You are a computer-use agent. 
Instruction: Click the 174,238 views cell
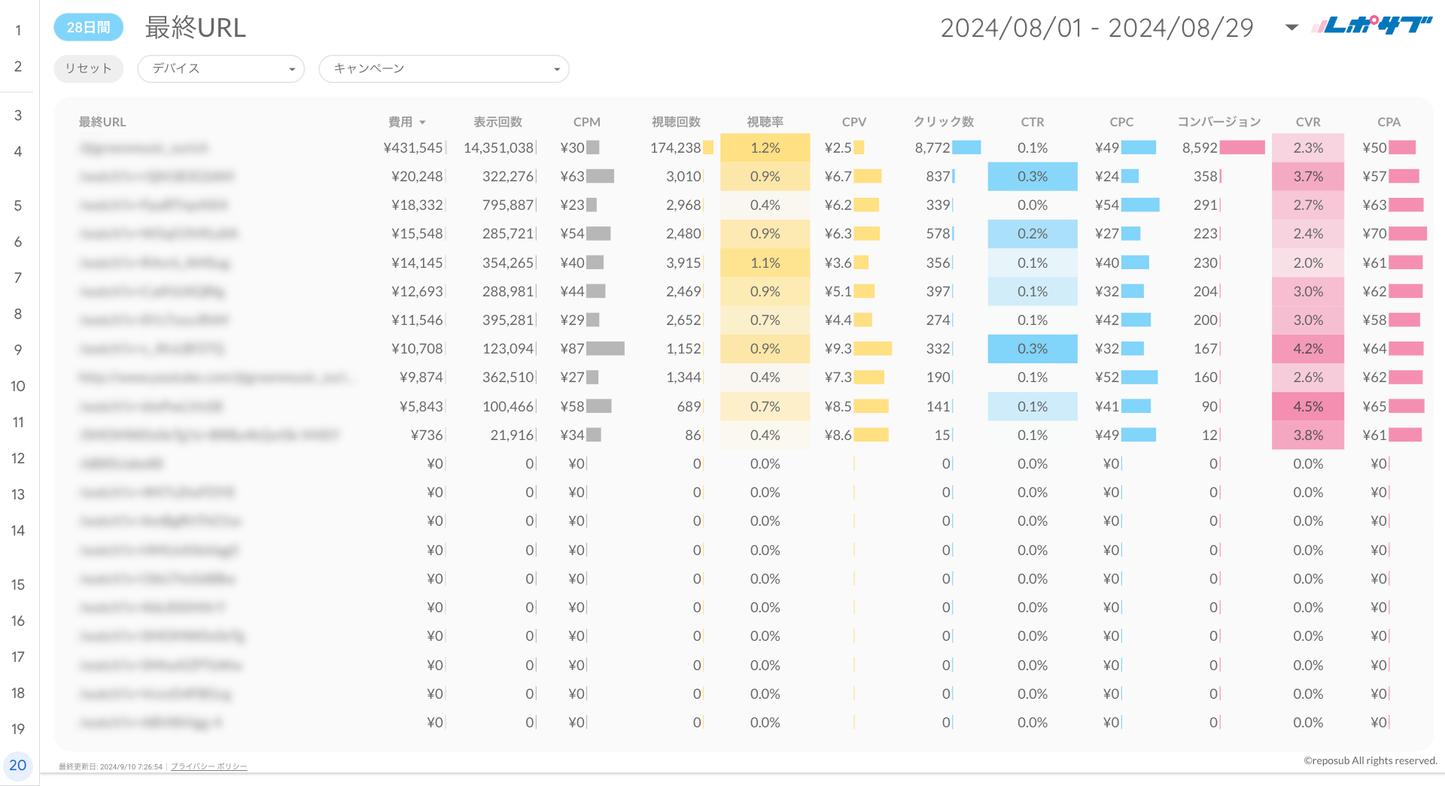675,148
